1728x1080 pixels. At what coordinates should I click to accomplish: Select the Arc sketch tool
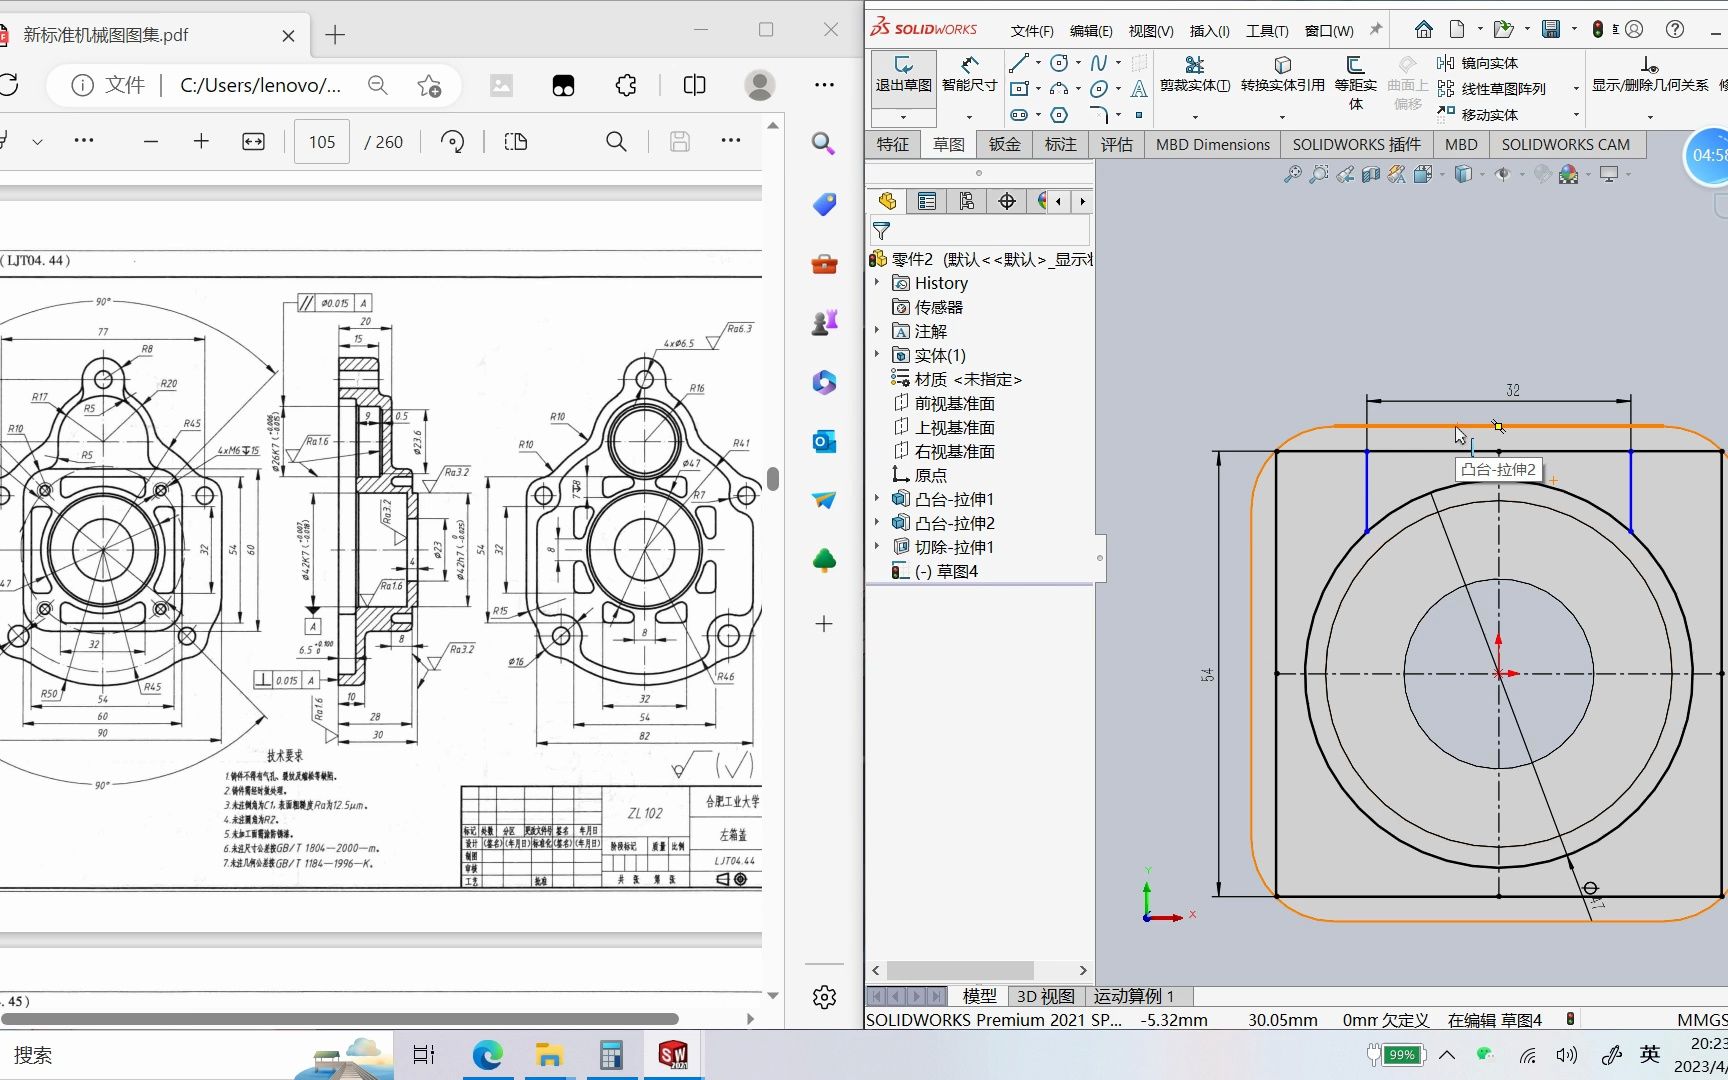tap(1059, 89)
